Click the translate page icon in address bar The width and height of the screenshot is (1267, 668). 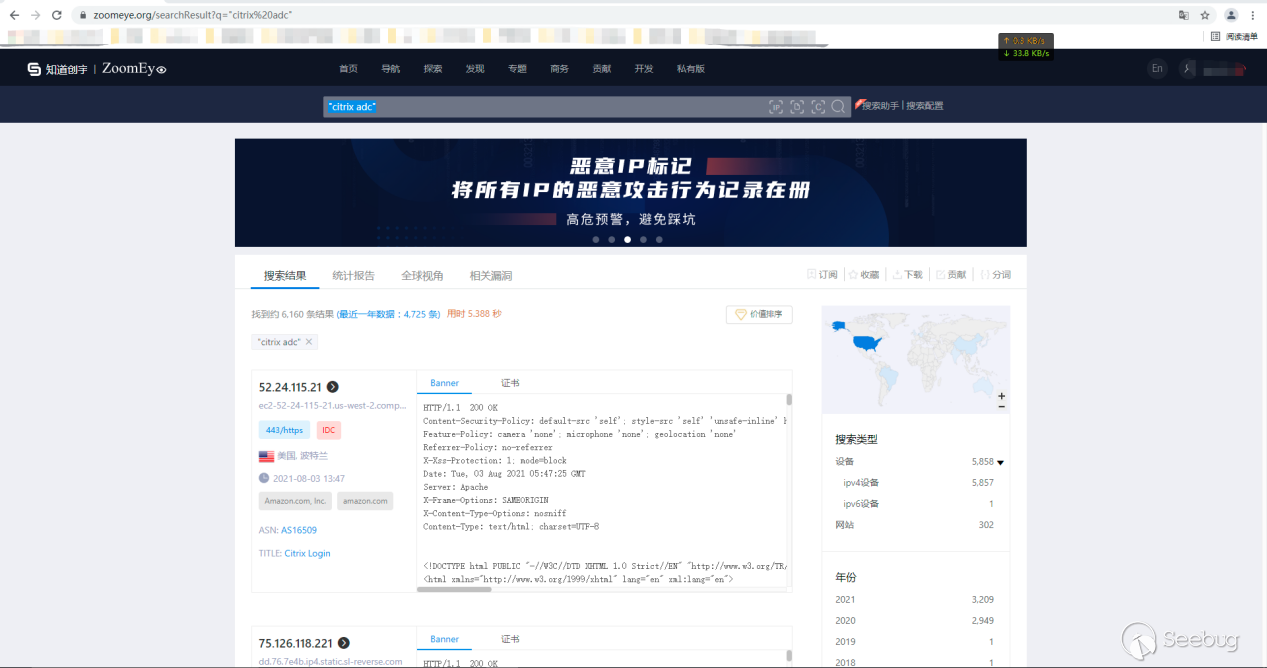(x=1184, y=16)
